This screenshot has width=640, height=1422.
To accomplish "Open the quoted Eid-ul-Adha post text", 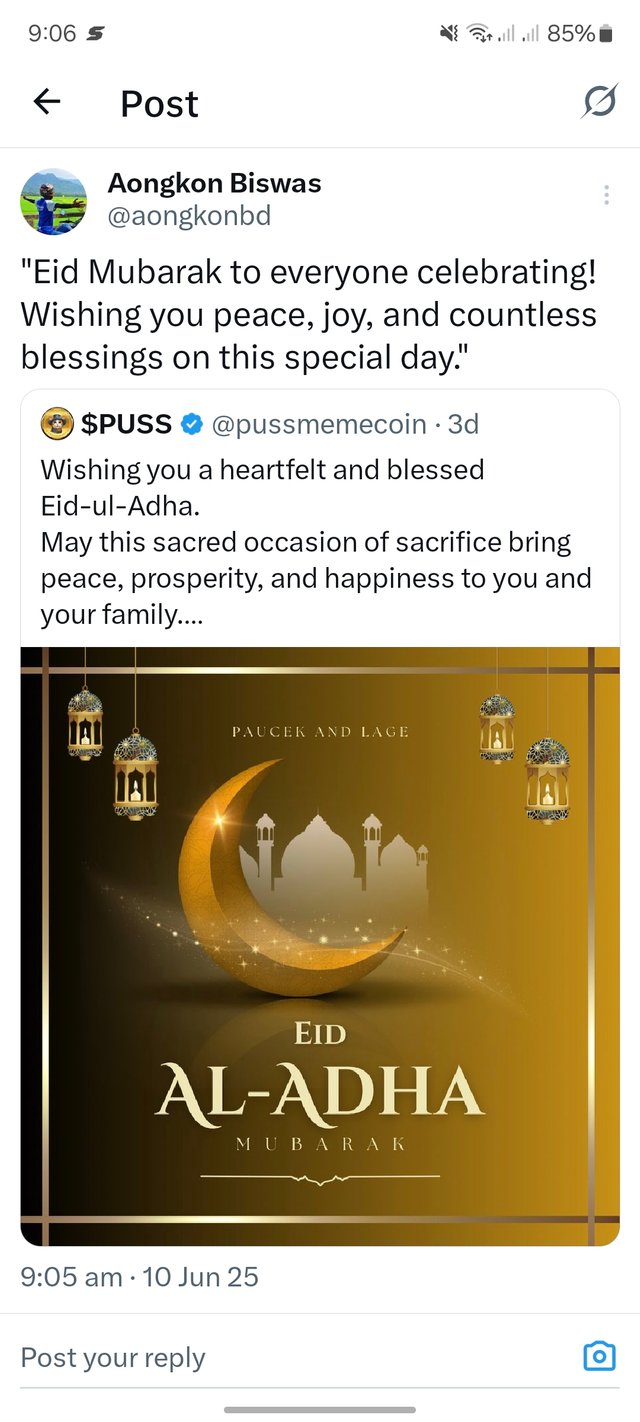I will (316, 542).
